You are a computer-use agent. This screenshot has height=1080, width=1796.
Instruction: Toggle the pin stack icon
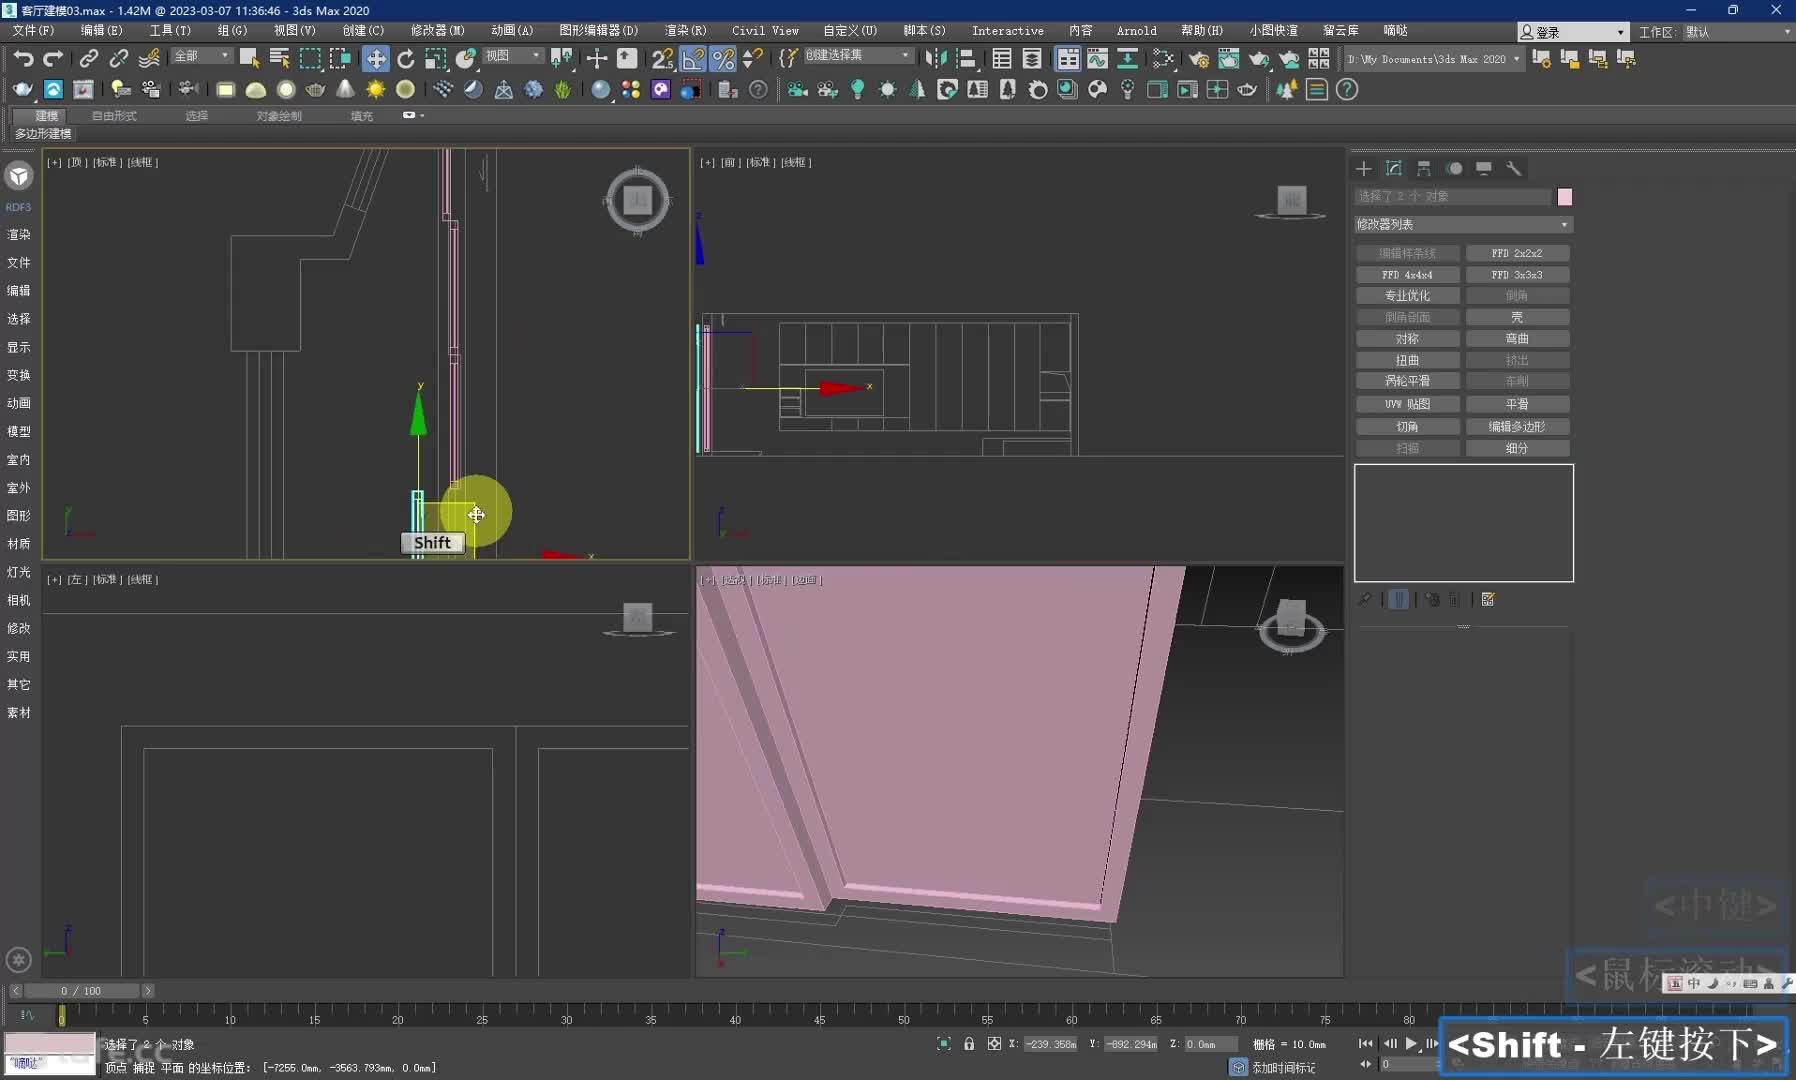1364,599
